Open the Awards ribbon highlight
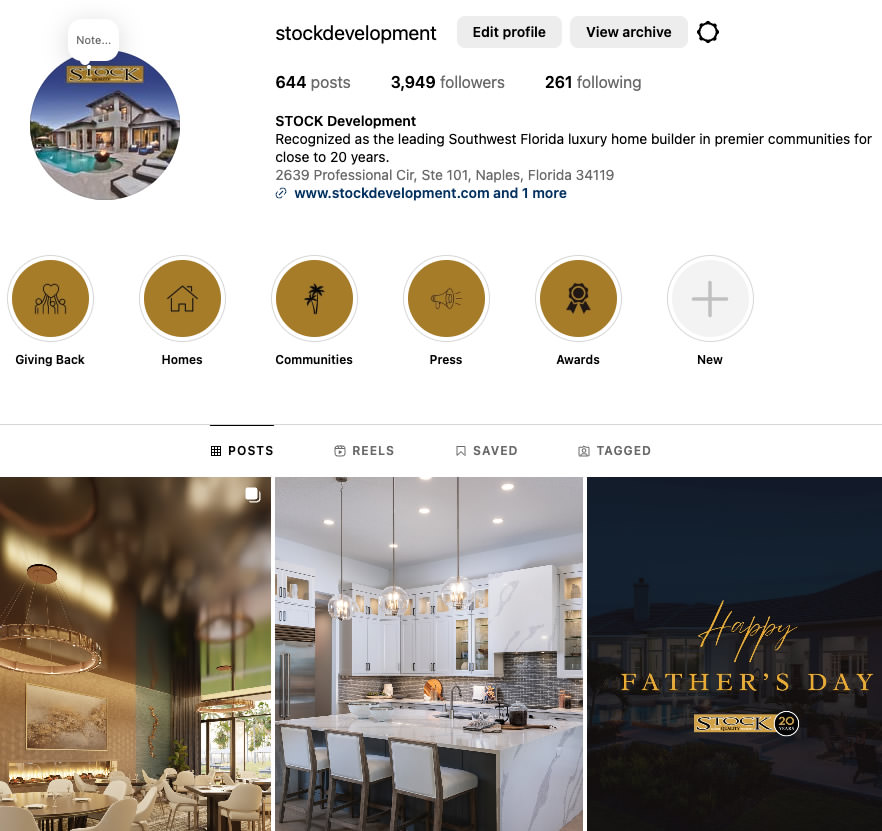 point(578,299)
